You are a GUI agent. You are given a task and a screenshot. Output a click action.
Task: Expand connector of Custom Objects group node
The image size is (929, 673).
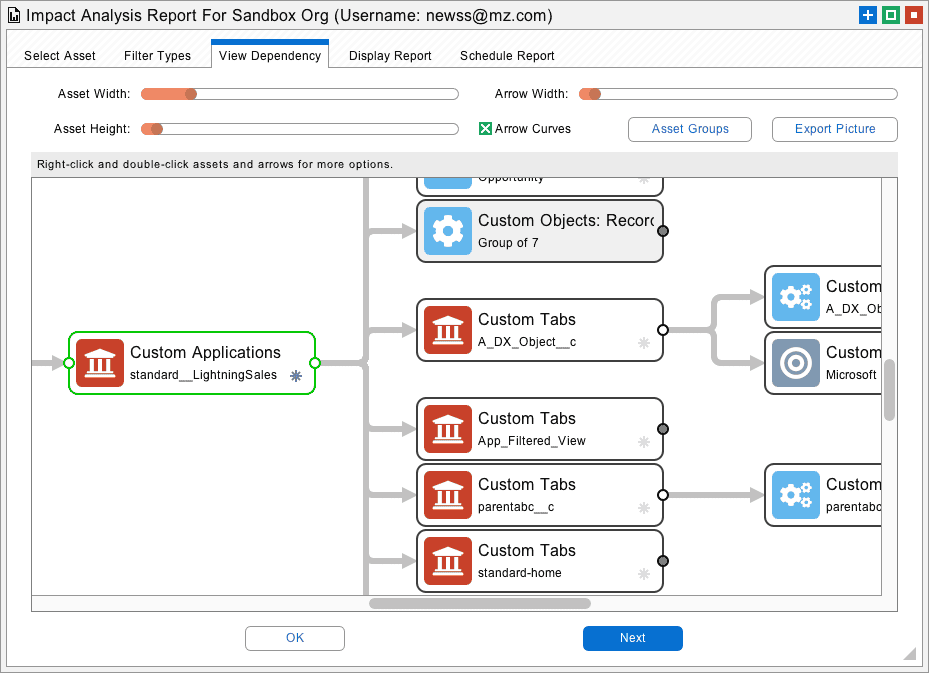click(x=663, y=231)
